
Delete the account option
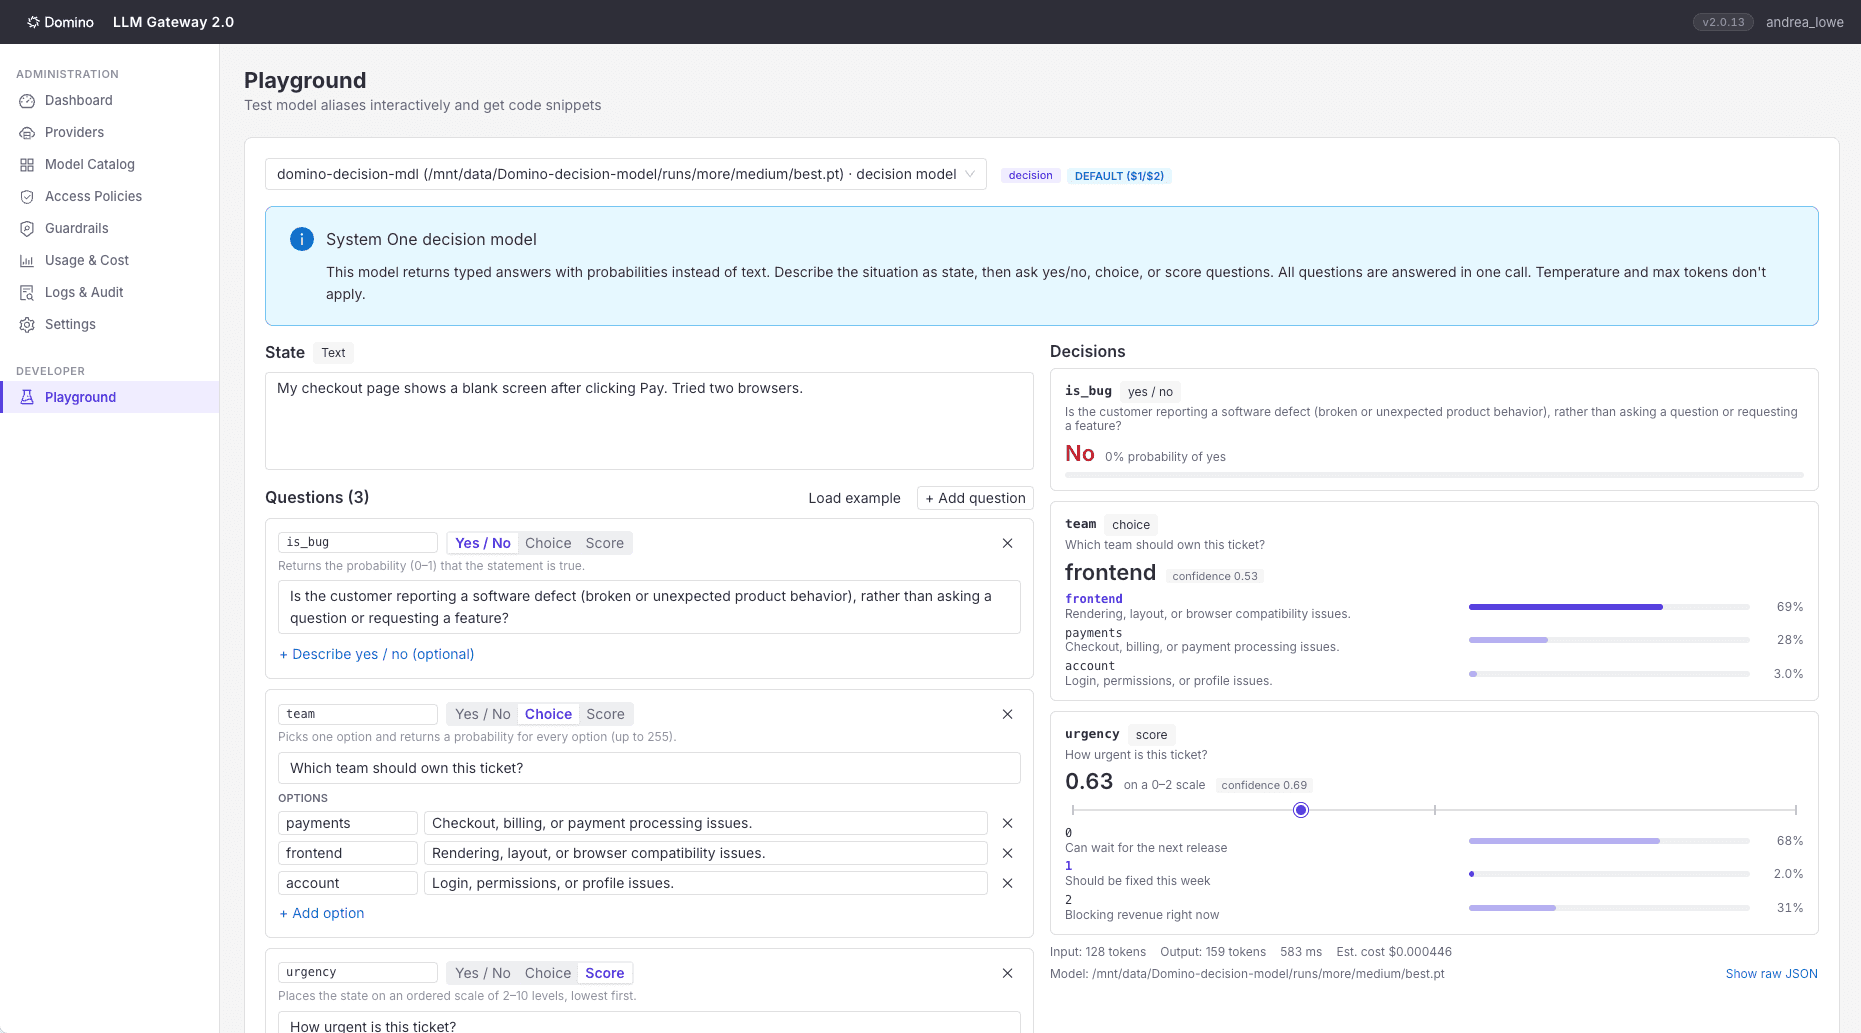click(x=1007, y=883)
